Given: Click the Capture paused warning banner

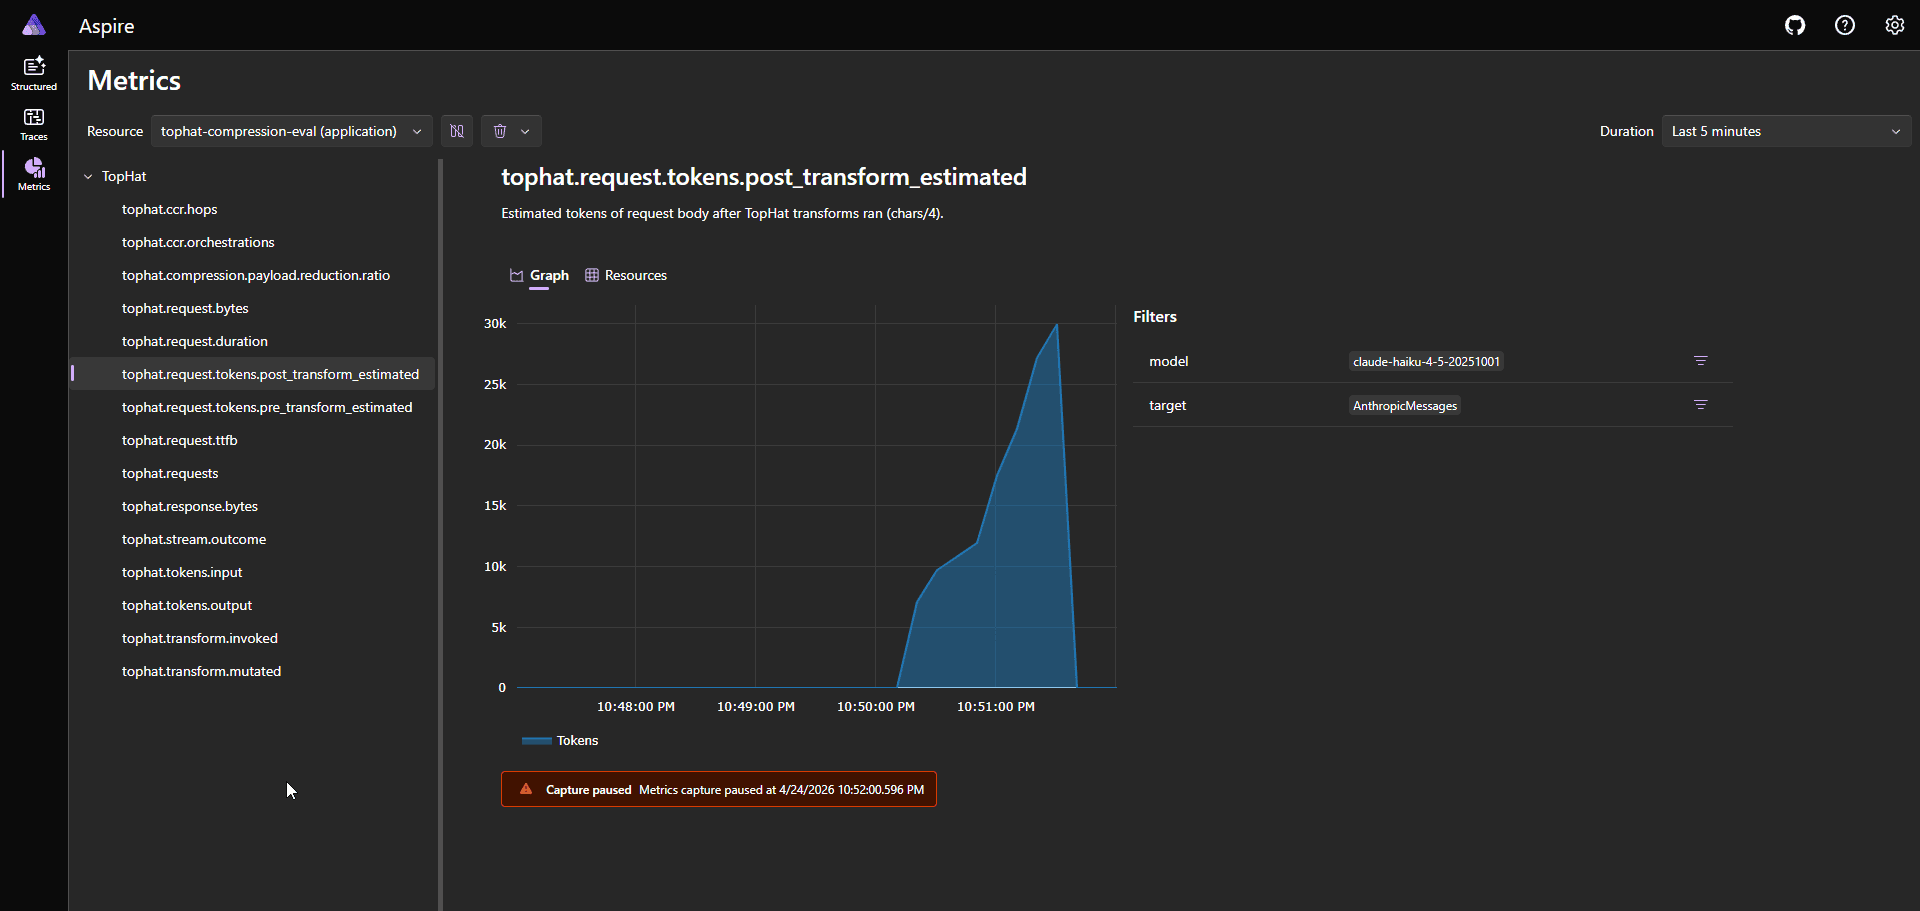Looking at the screenshot, I should (718, 789).
